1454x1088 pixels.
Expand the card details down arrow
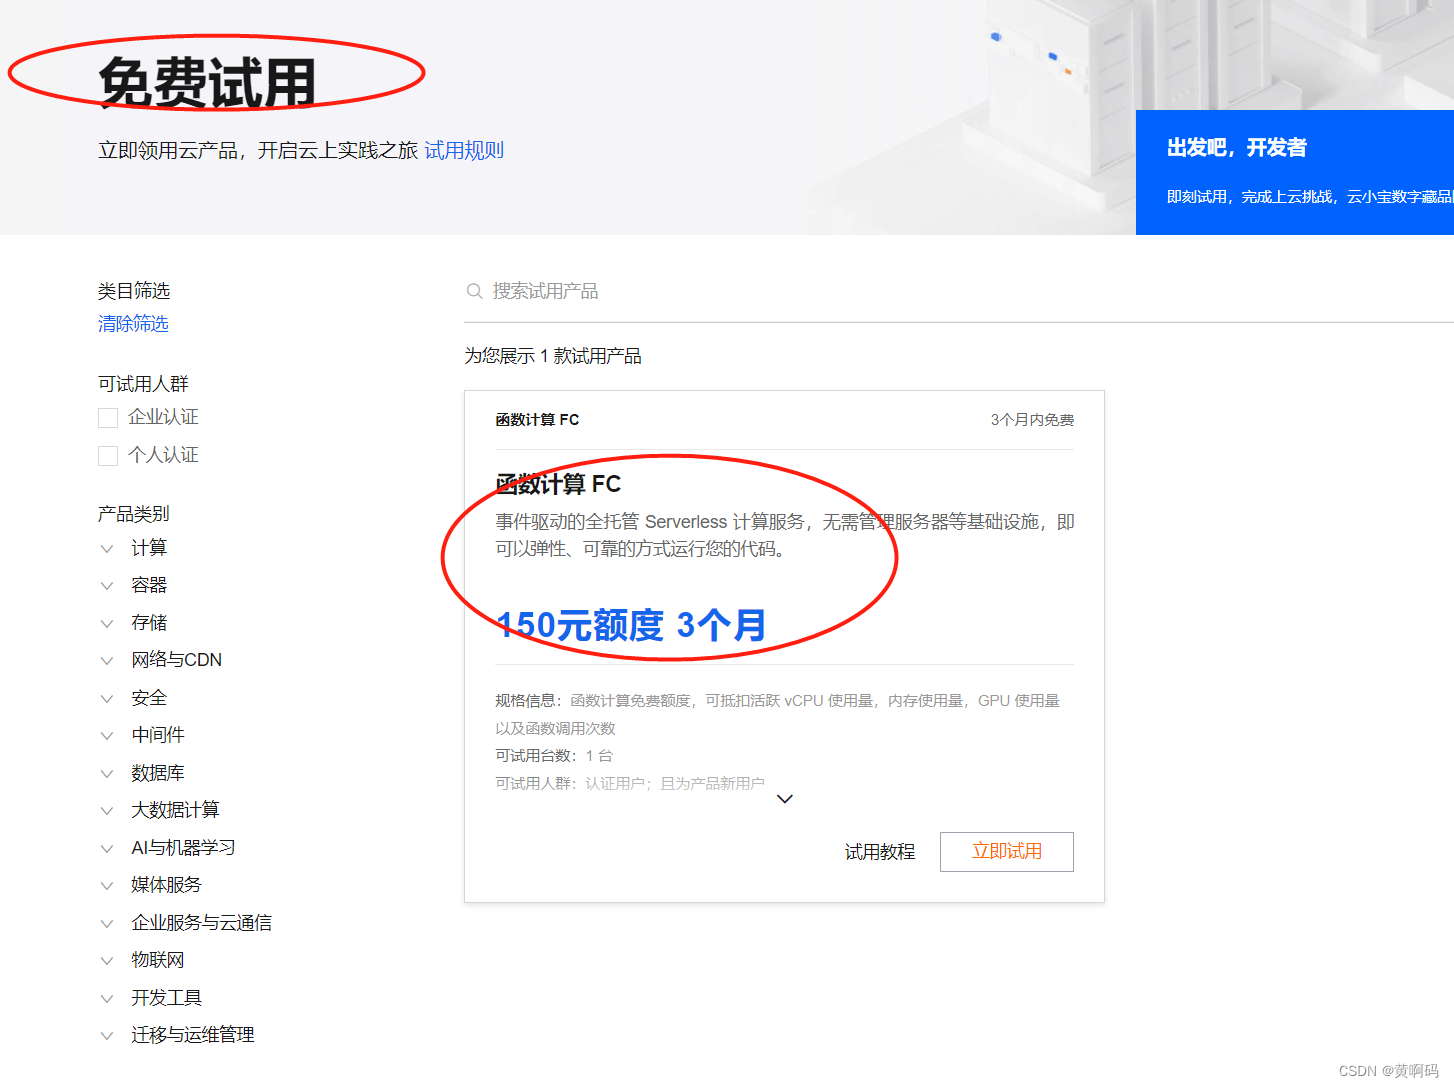point(785,799)
